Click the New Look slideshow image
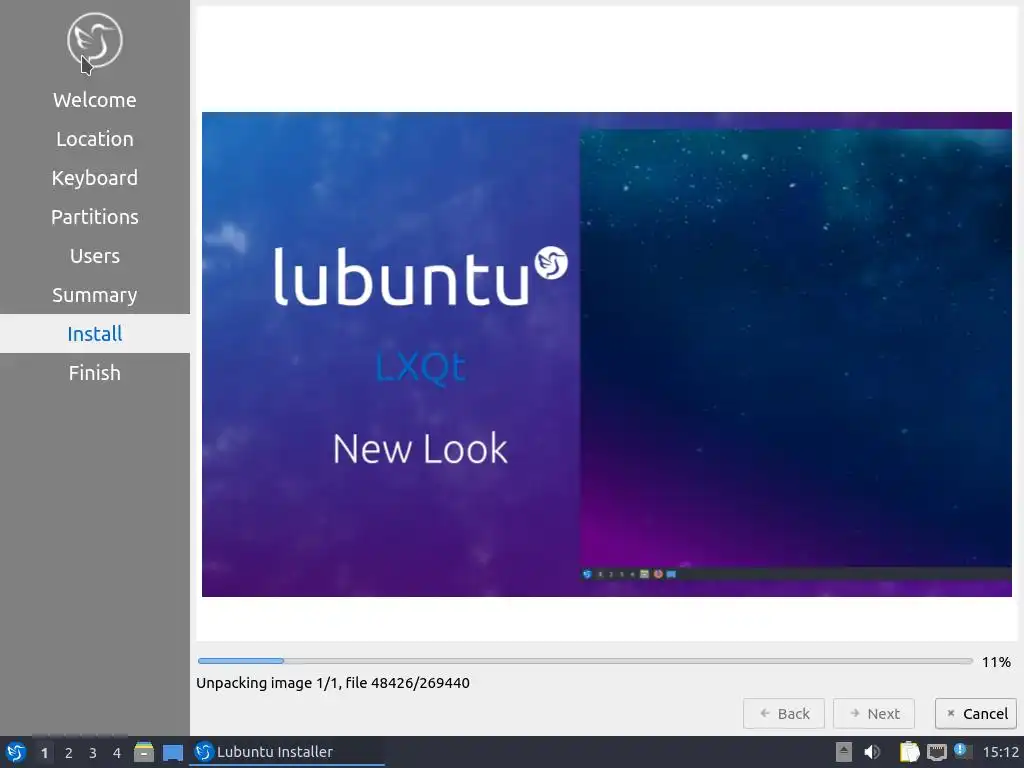 pos(607,354)
